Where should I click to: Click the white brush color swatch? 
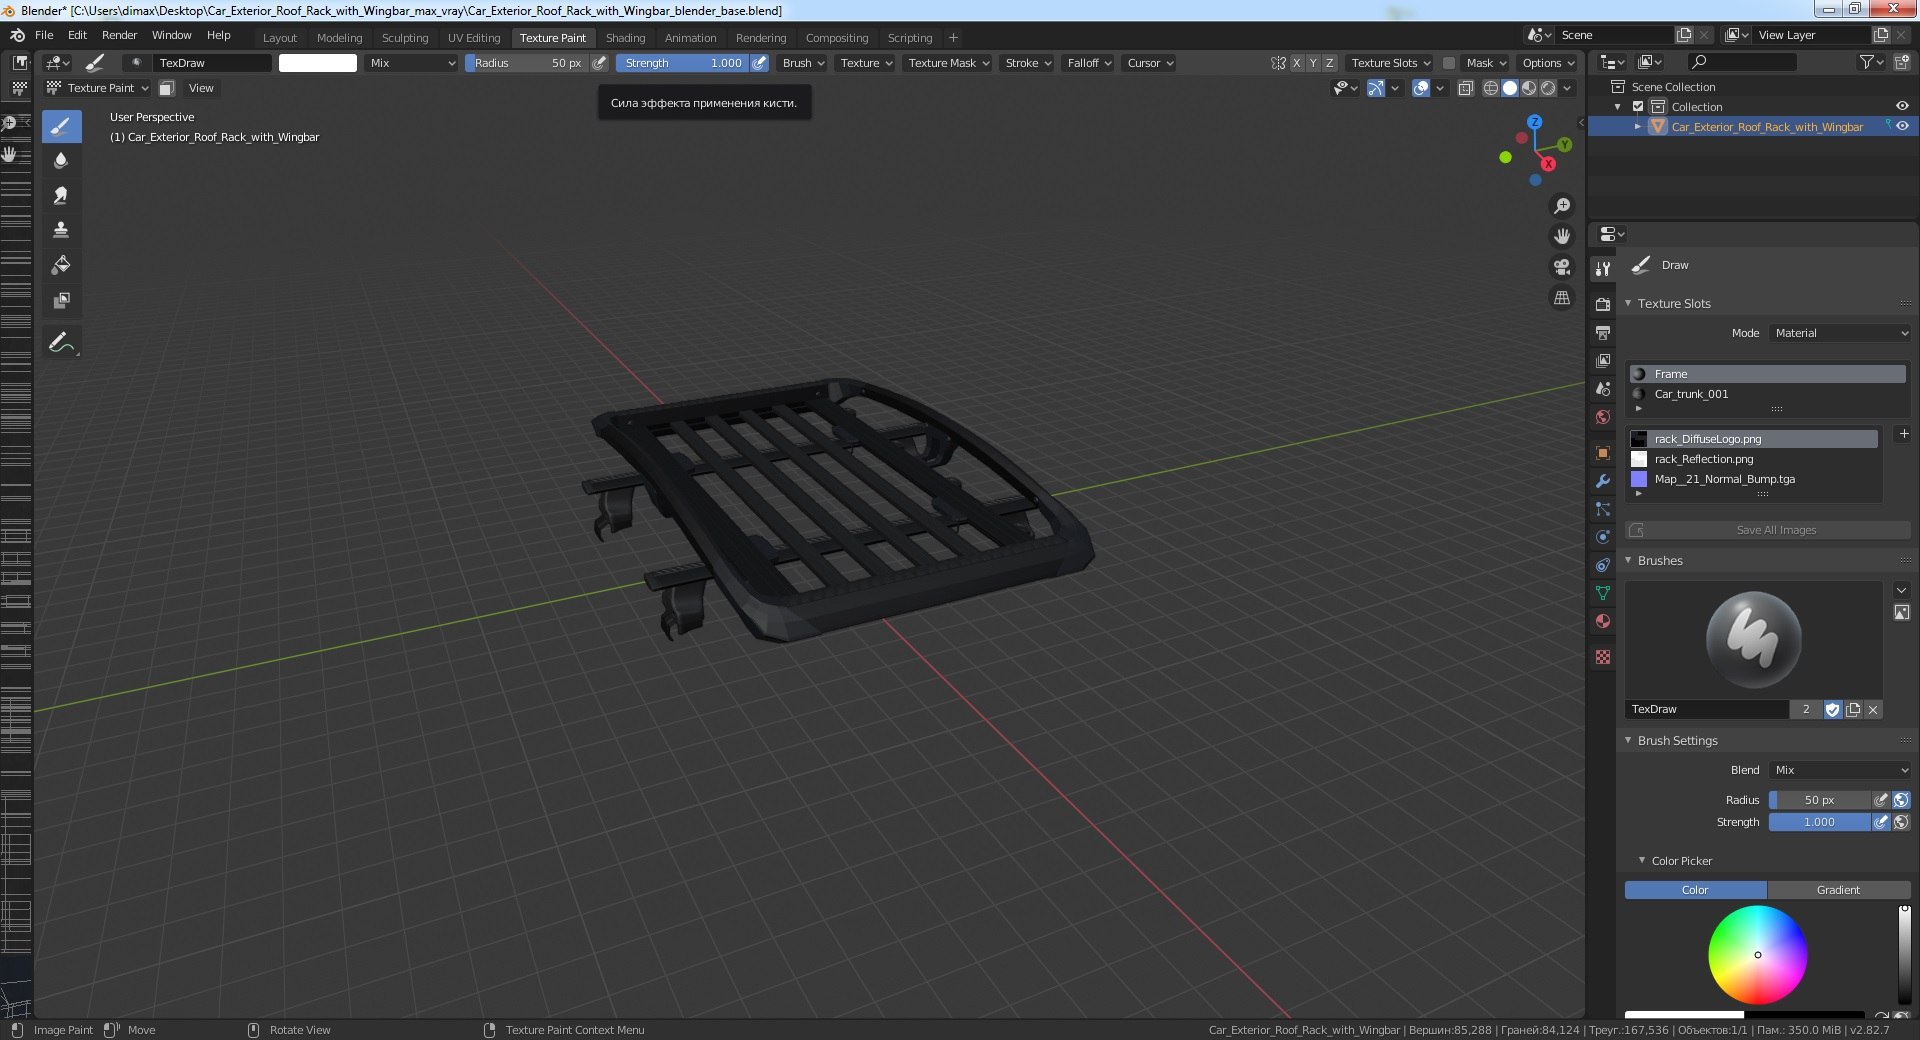coord(317,63)
